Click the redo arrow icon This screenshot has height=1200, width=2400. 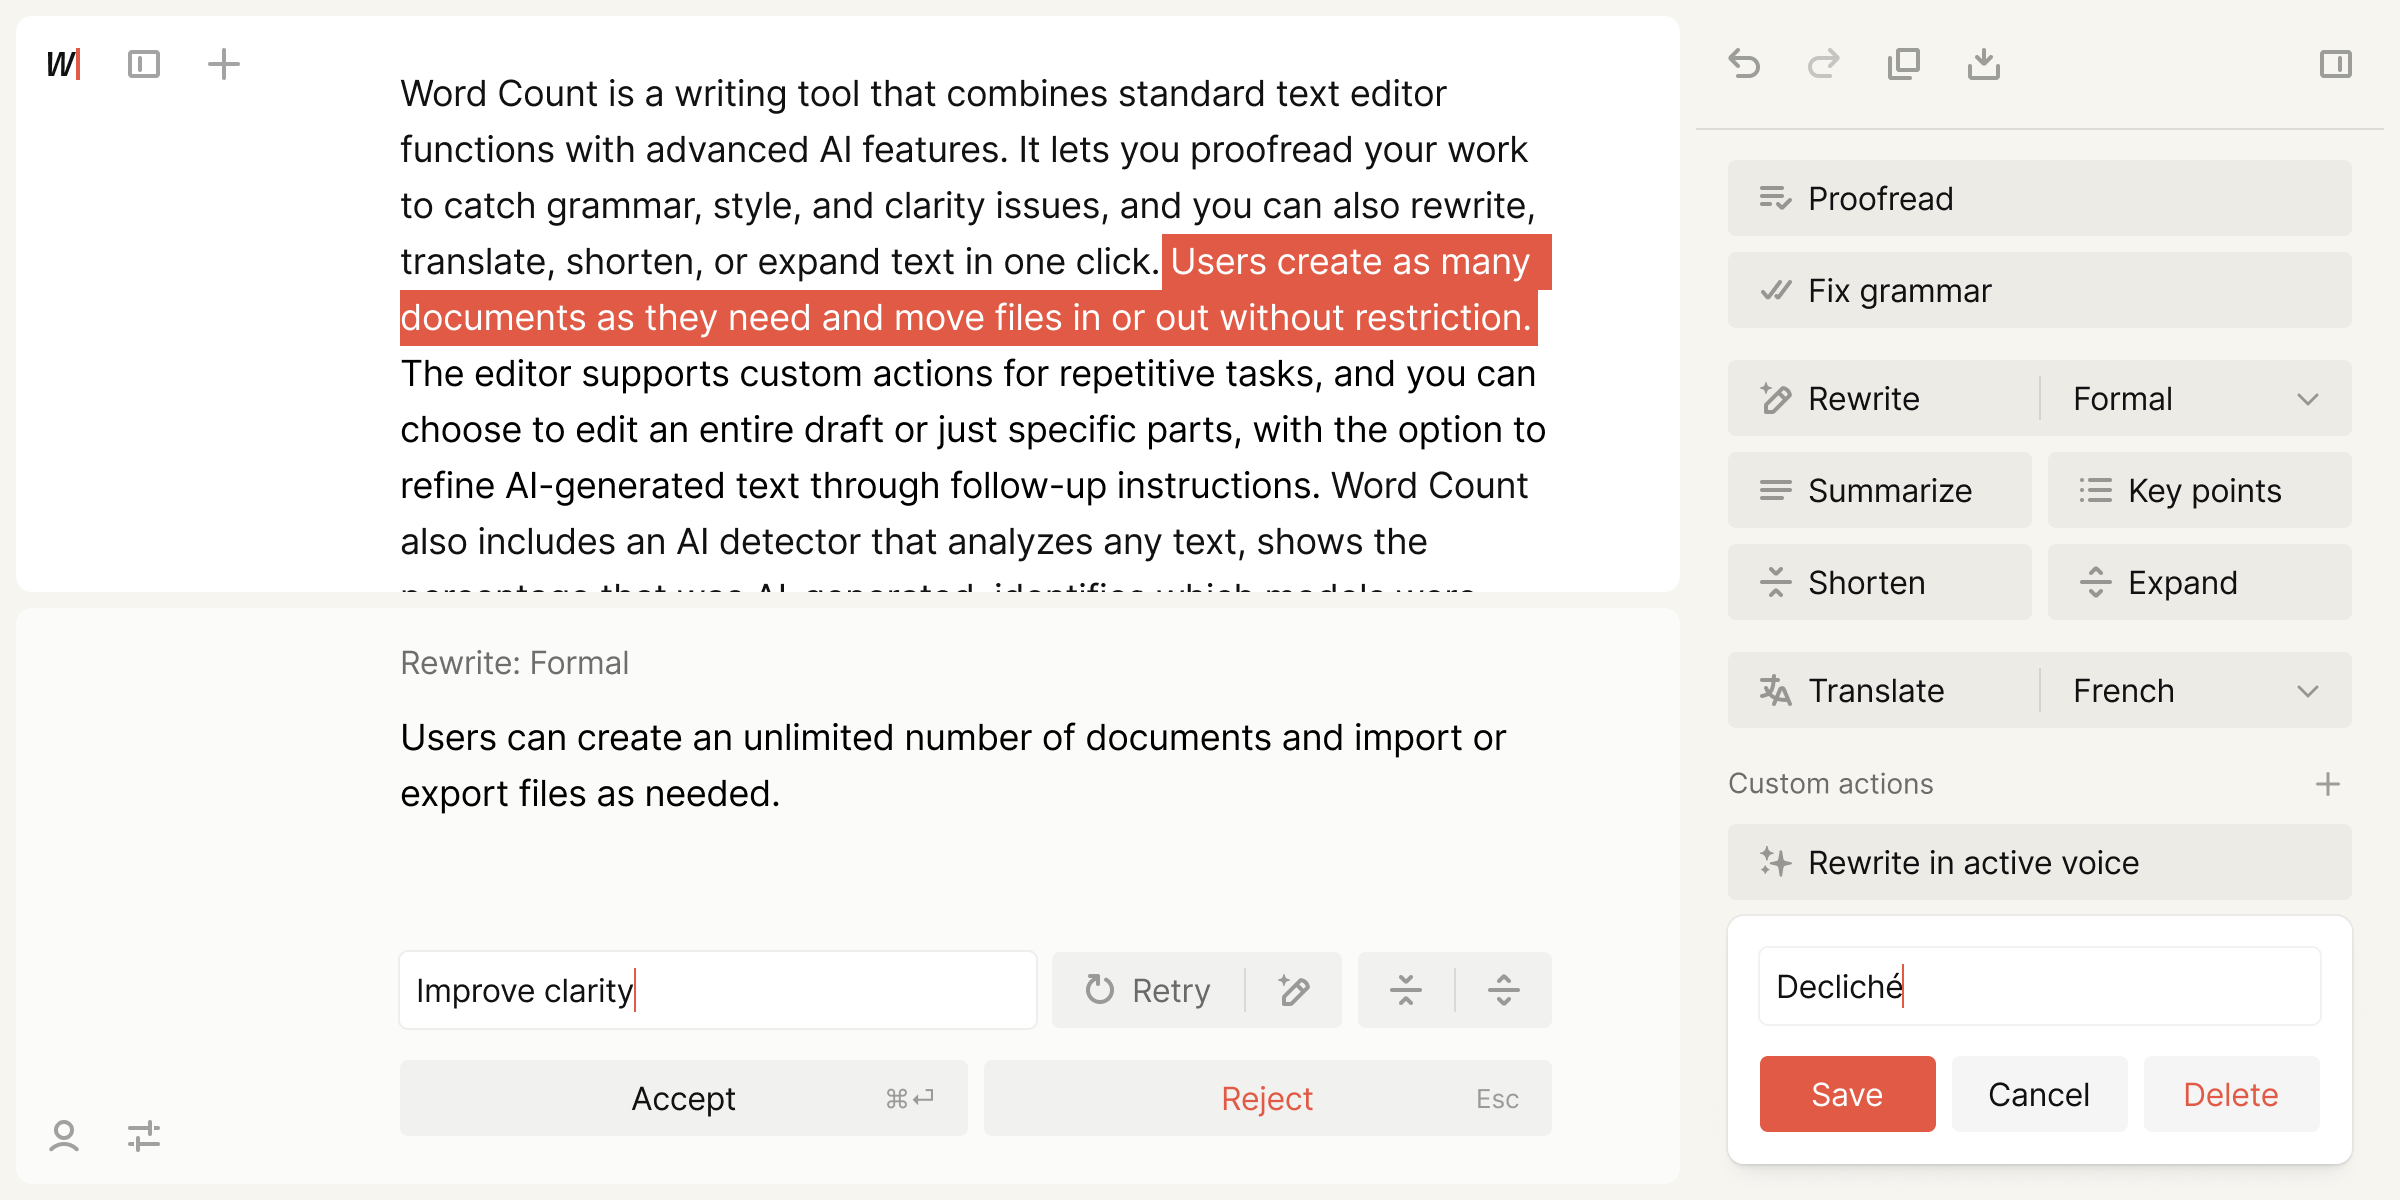(1824, 64)
